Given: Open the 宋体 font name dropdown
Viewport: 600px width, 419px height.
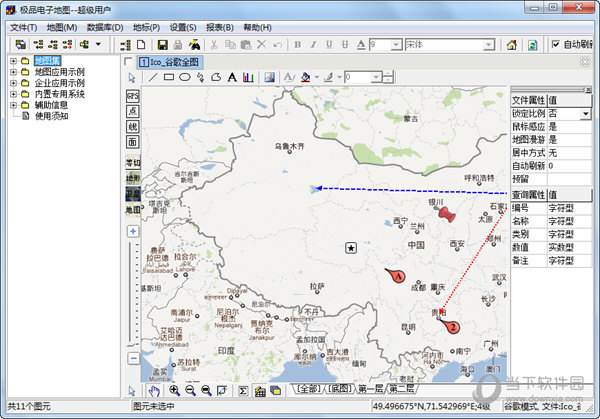Looking at the screenshot, I should coord(488,45).
